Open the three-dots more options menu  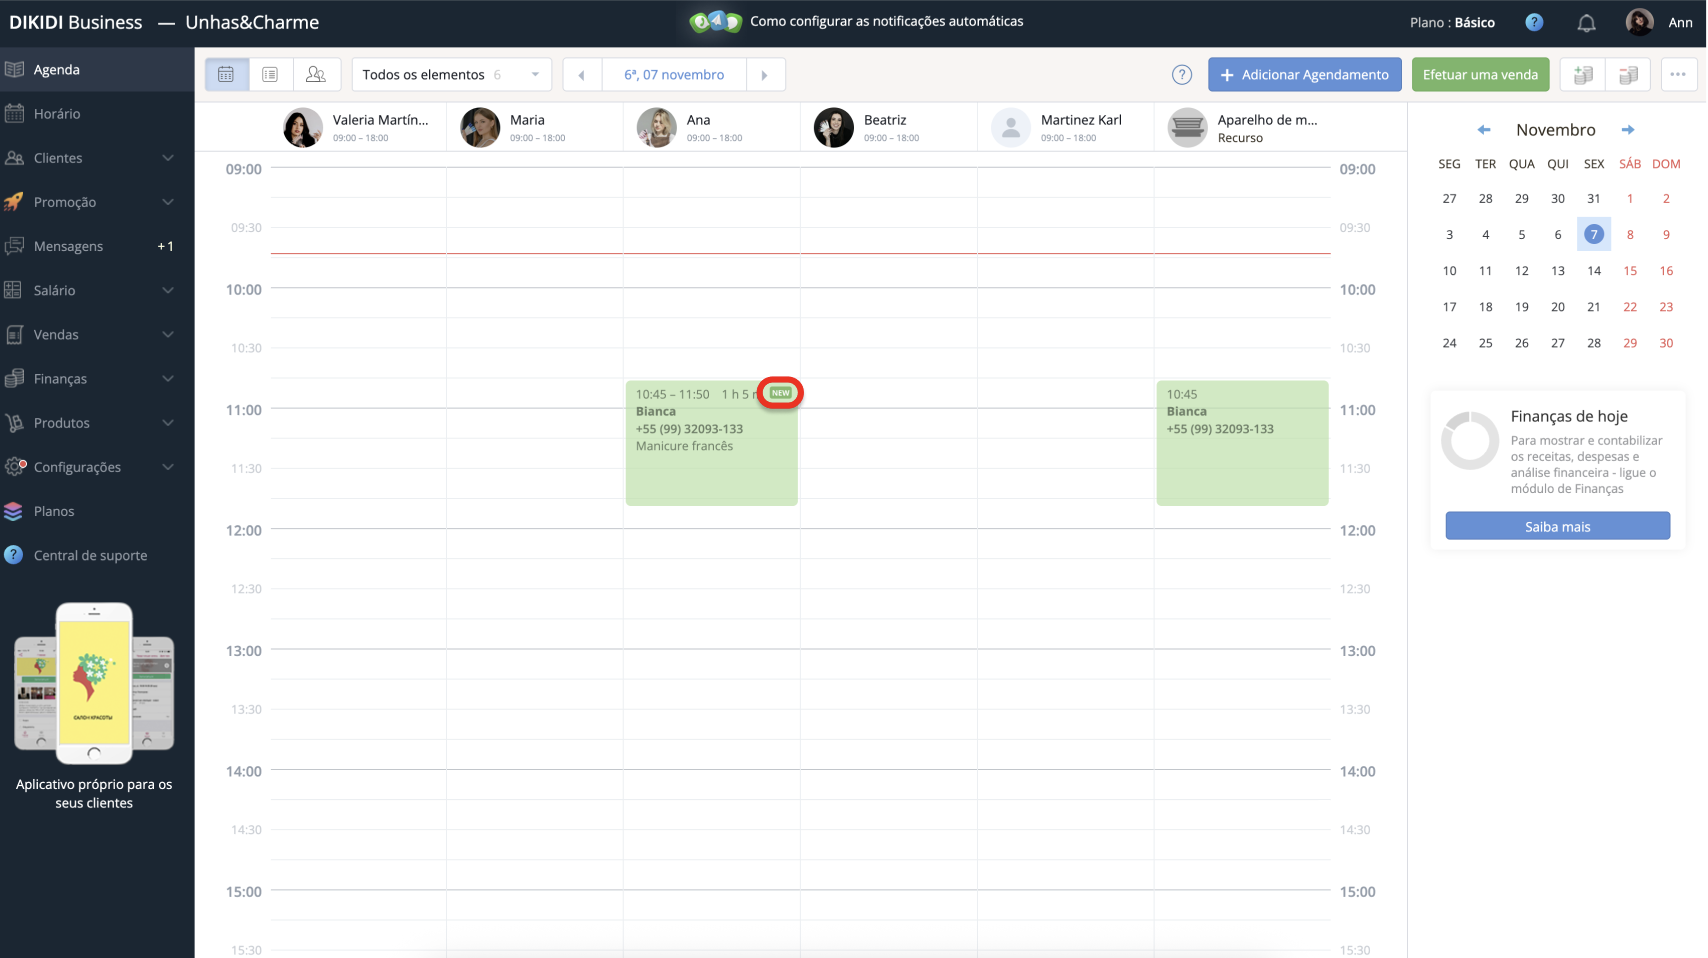pos(1678,75)
